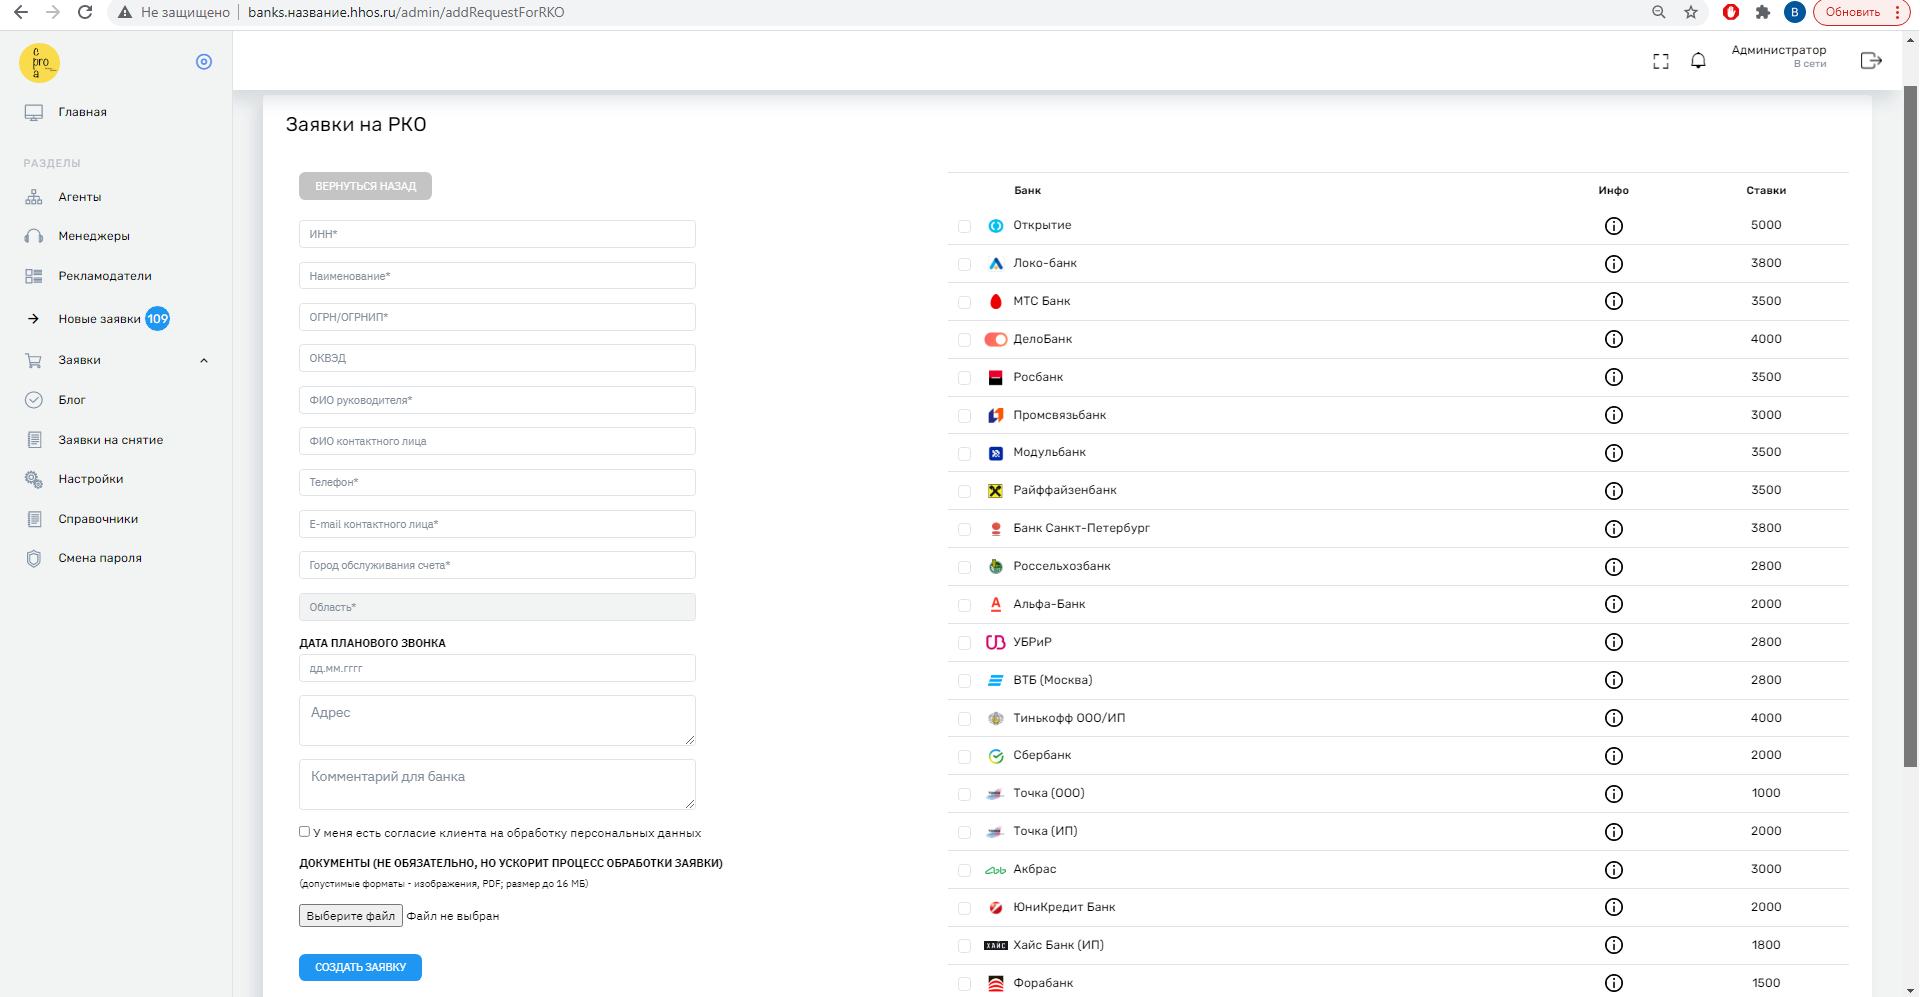Select the Сбербанк checkbox
Image resolution: width=1920 pixels, height=997 pixels.
(964, 757)
